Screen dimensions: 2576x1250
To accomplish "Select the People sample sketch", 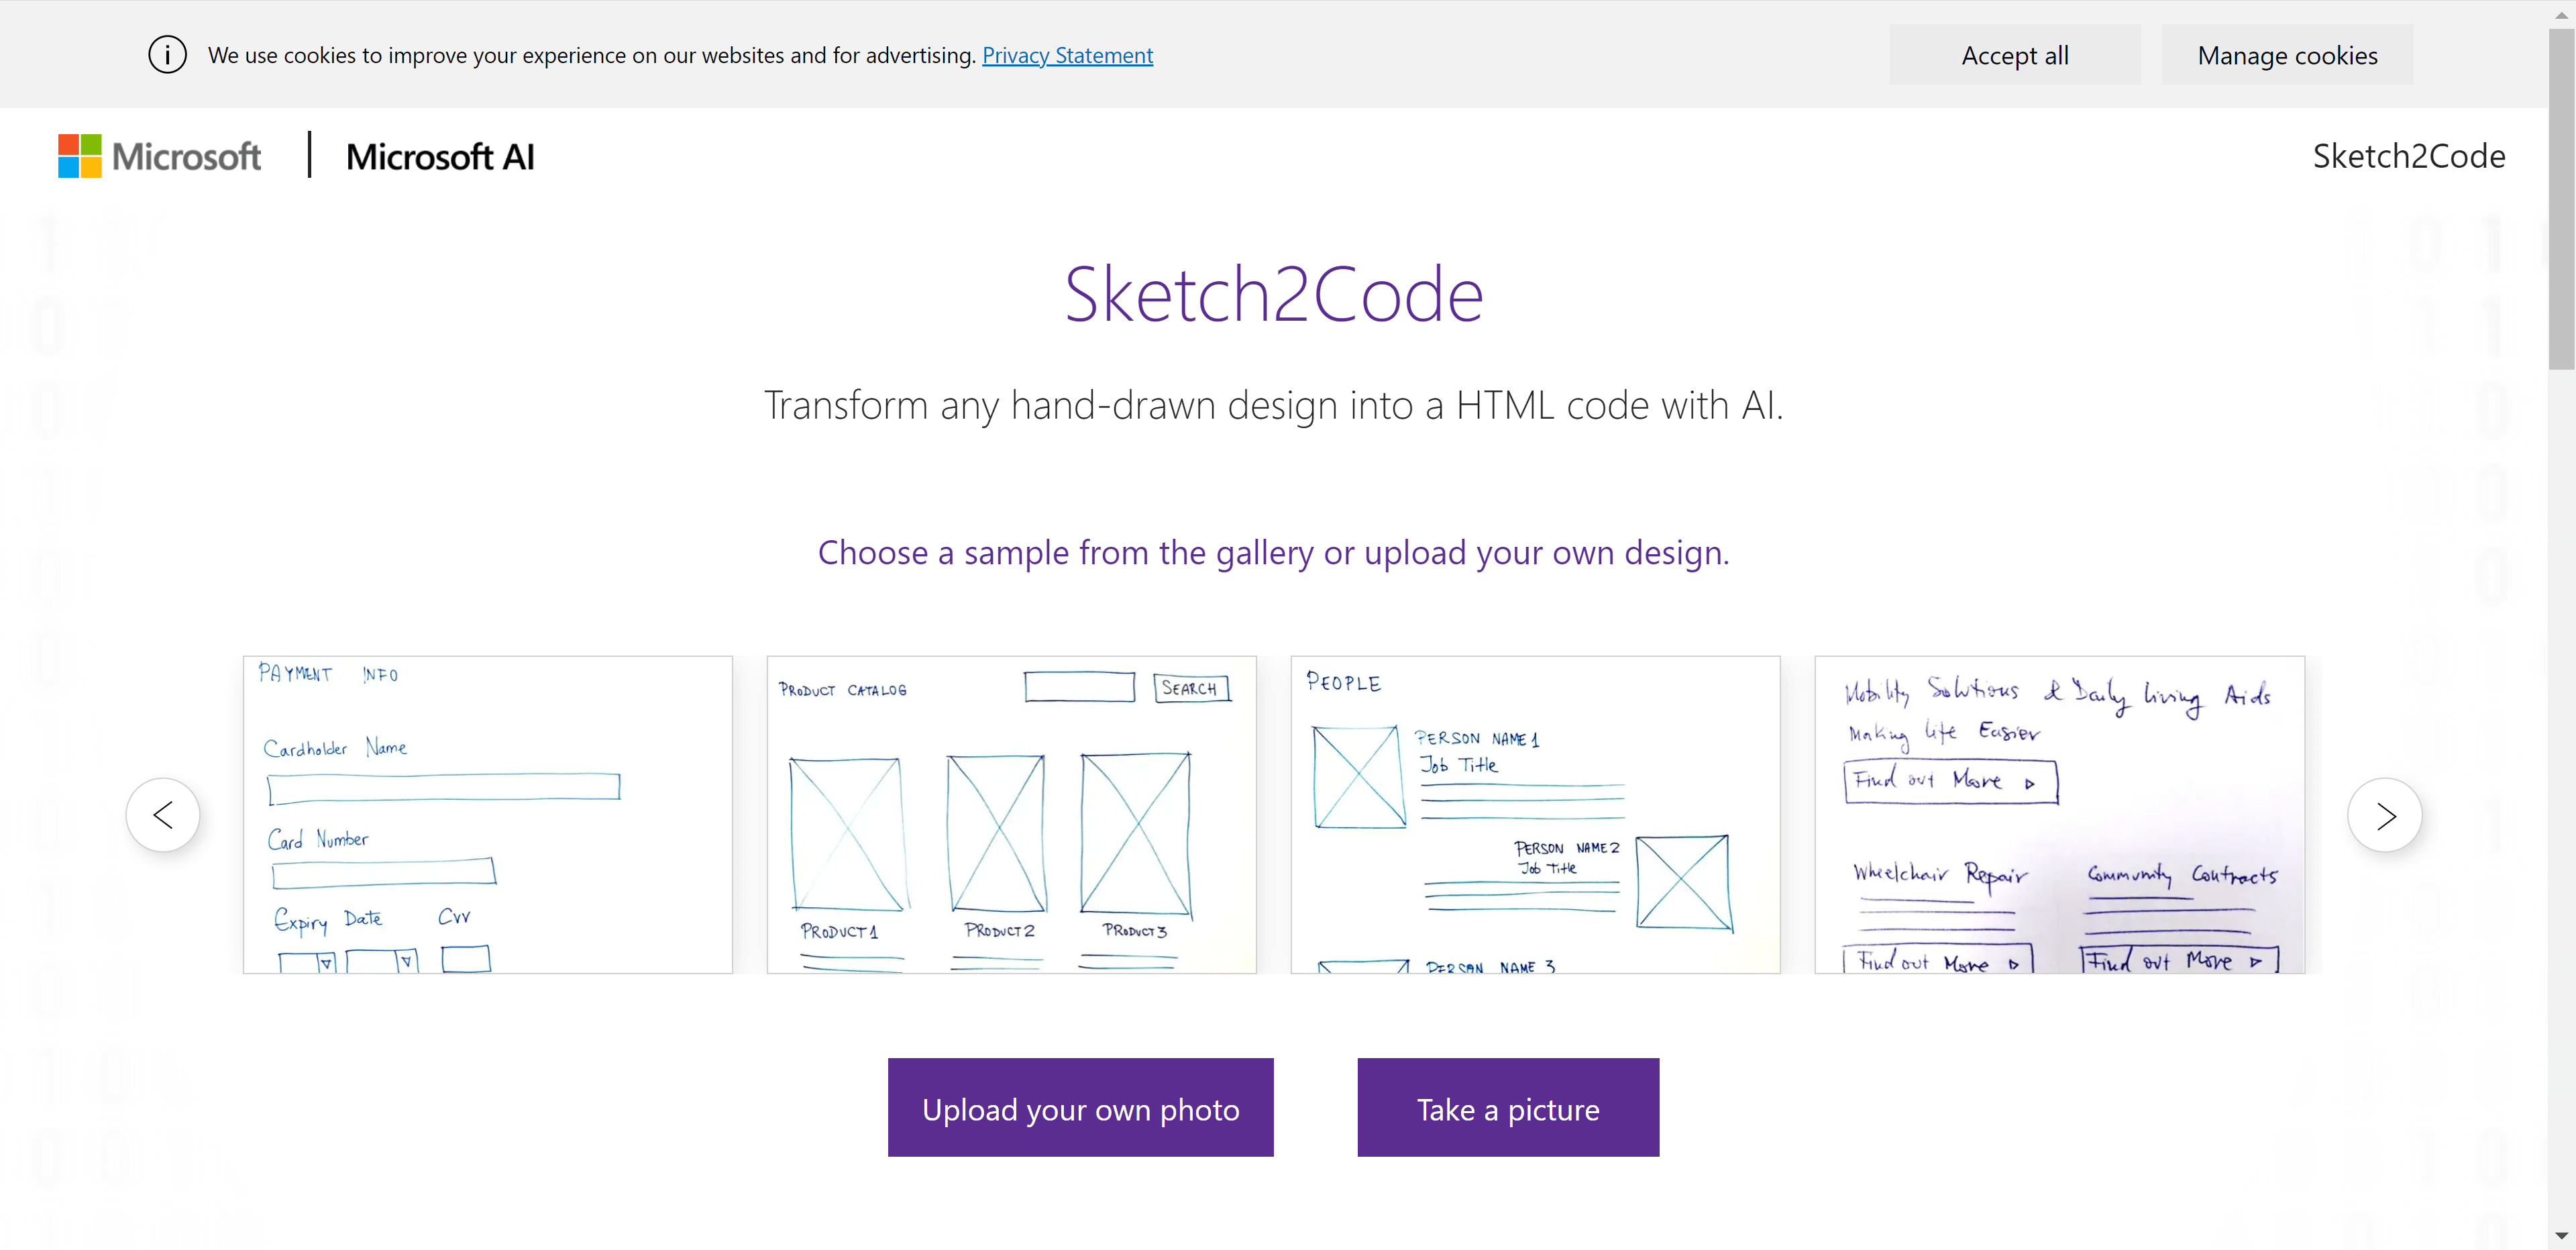I will [1535, 814].
